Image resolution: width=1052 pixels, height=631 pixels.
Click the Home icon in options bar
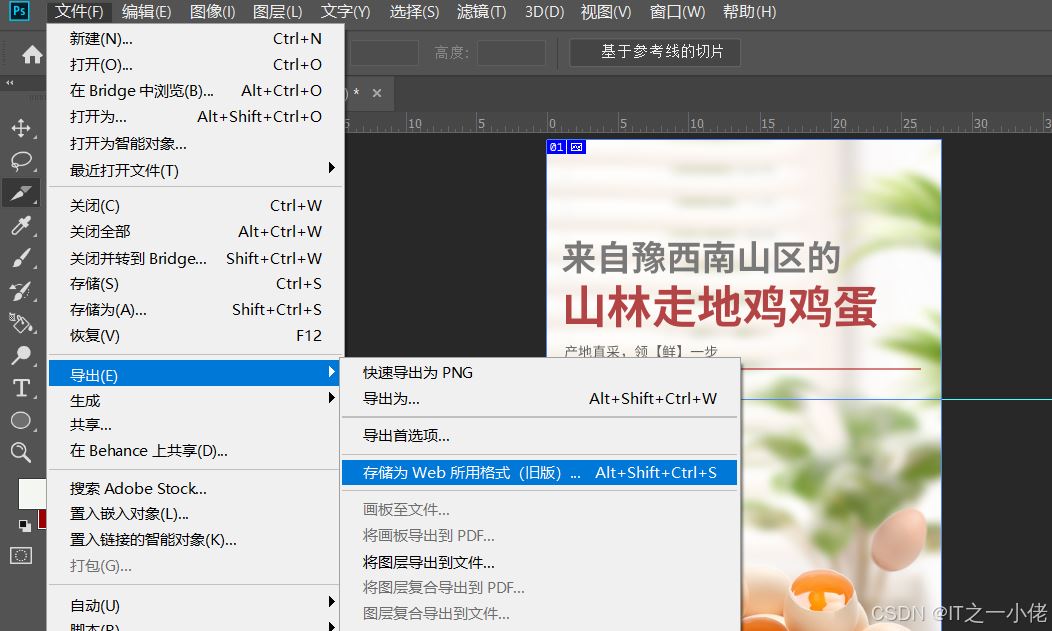[32, 55]
